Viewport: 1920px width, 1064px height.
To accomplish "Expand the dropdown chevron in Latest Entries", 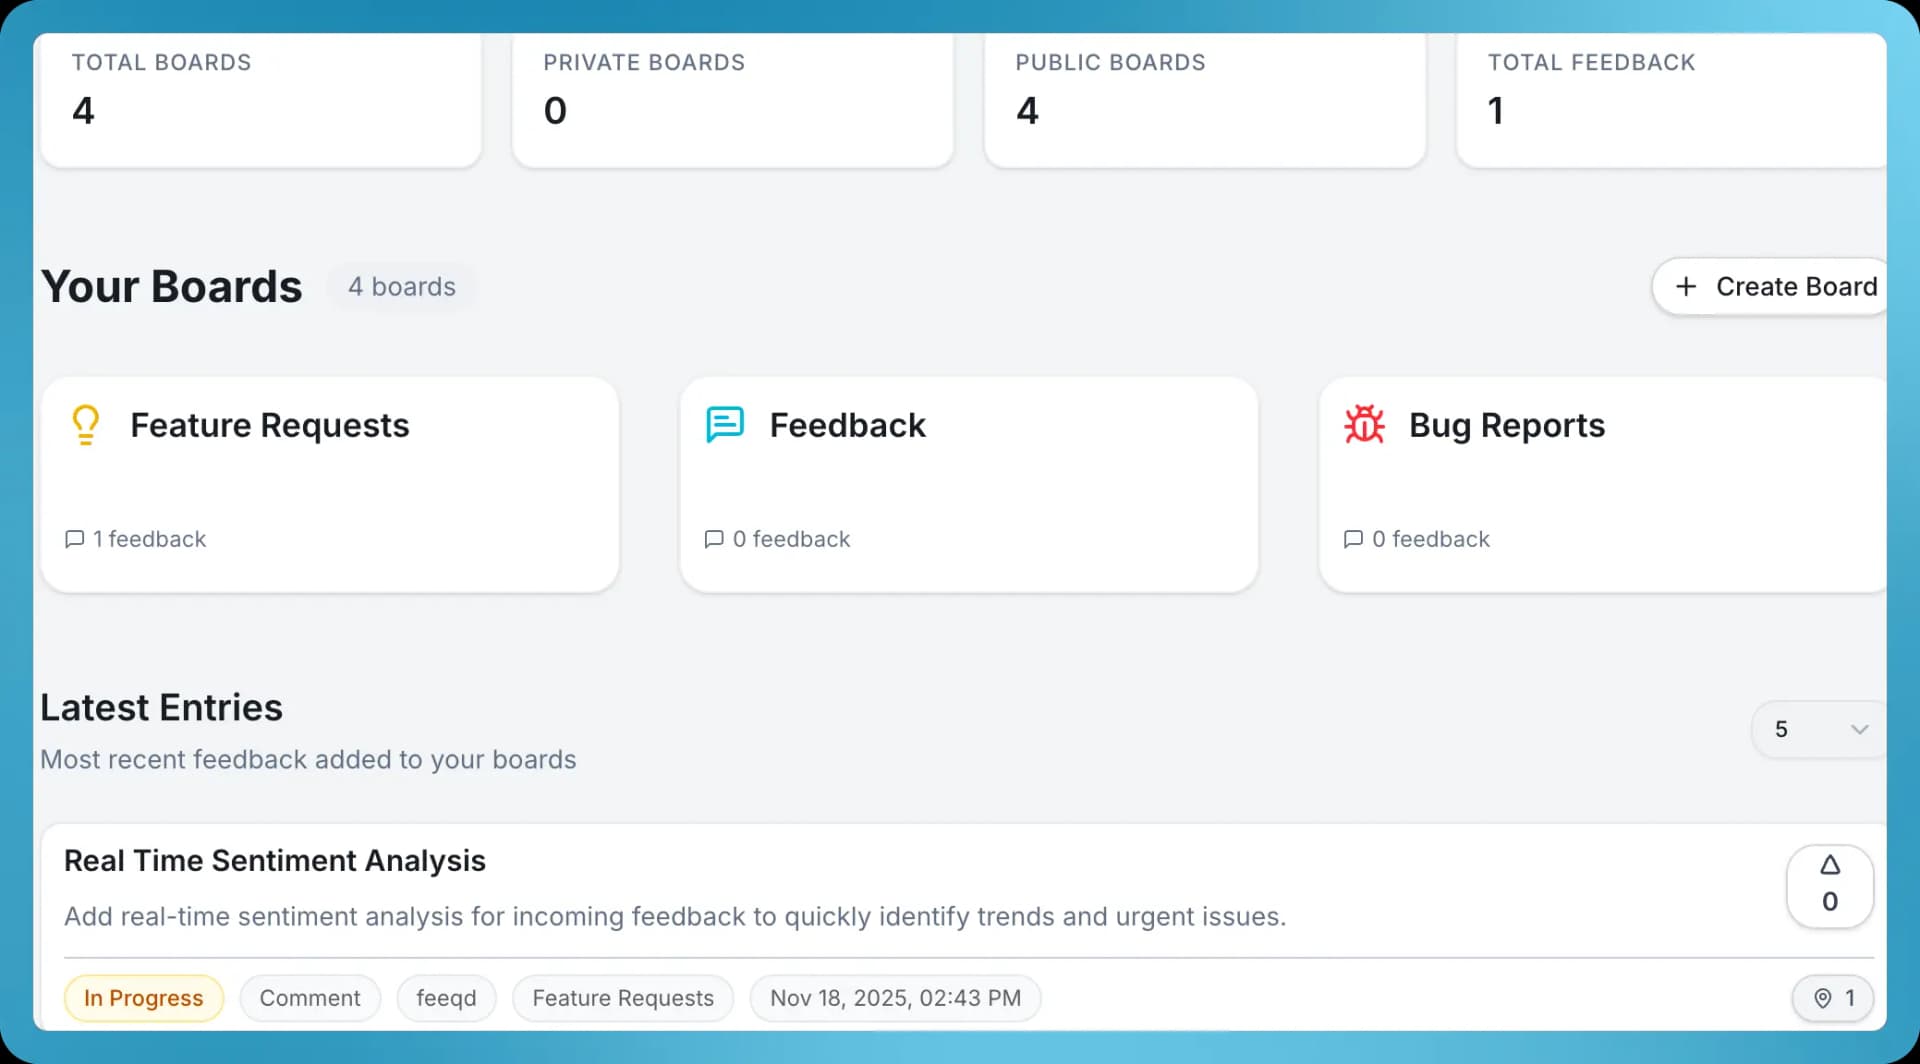I will pyautogui.click(x=1860, y=730).
